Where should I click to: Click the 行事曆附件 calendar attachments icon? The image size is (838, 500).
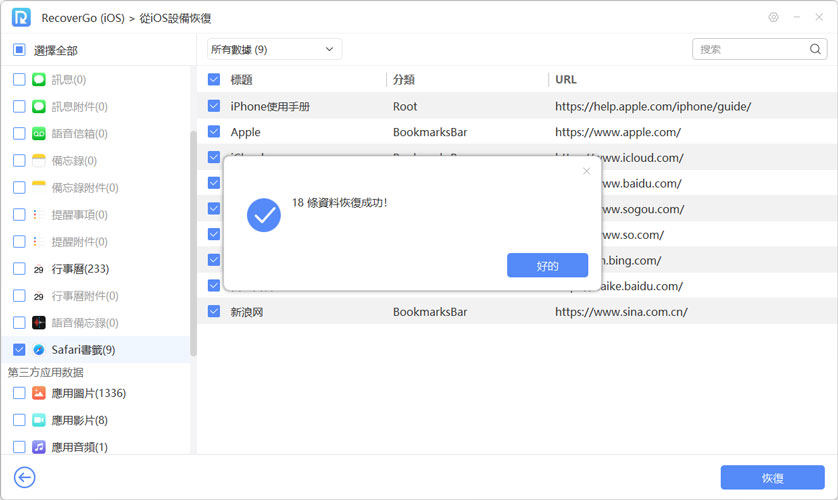tap(38, 295)
